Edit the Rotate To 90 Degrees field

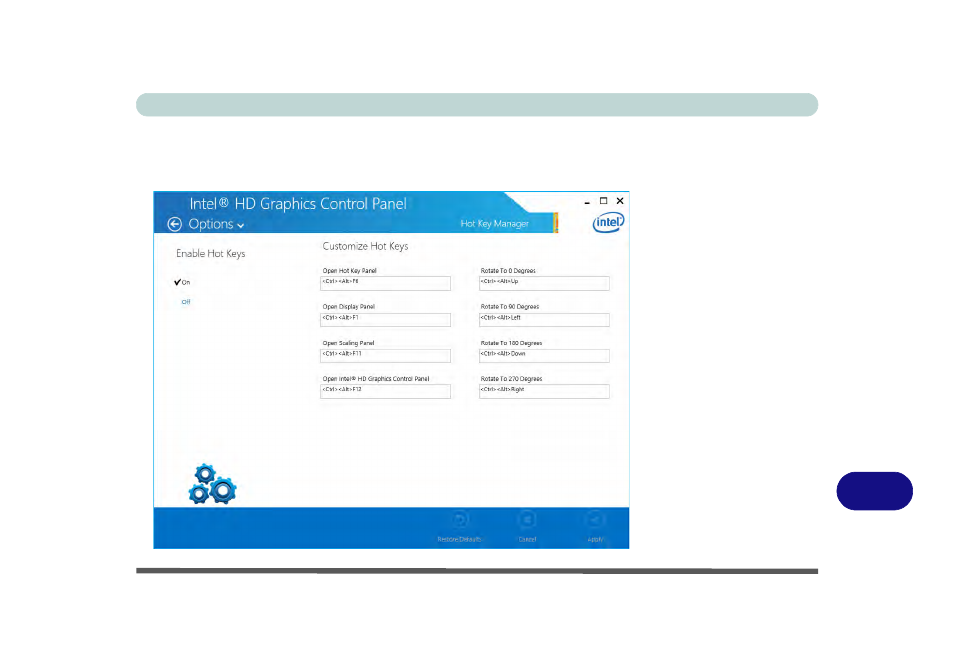(x=544, y=320)
